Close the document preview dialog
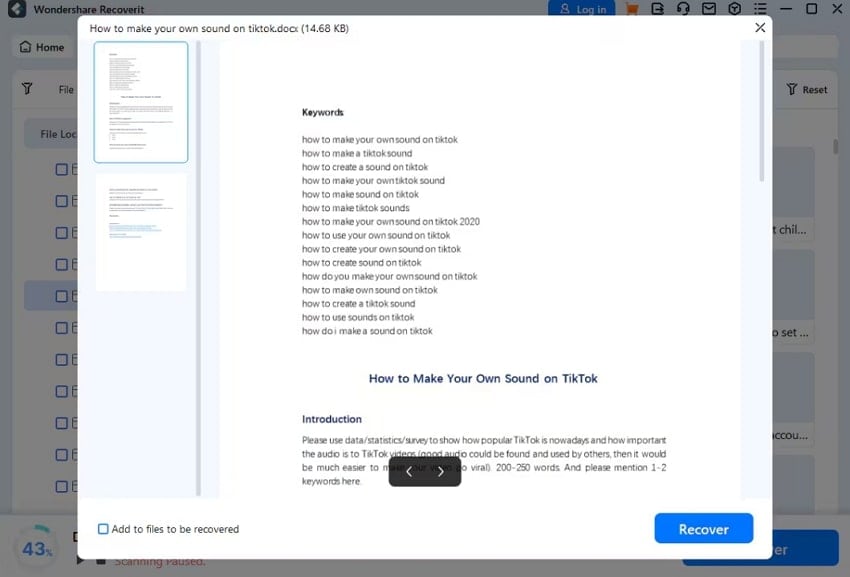 (x=760, y=28)
